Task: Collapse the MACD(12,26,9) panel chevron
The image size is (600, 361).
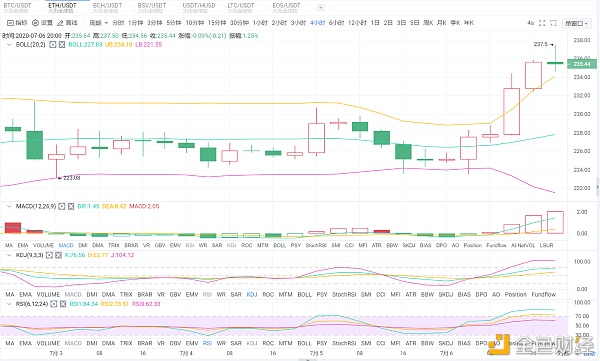Action: (x=9, y=206)
